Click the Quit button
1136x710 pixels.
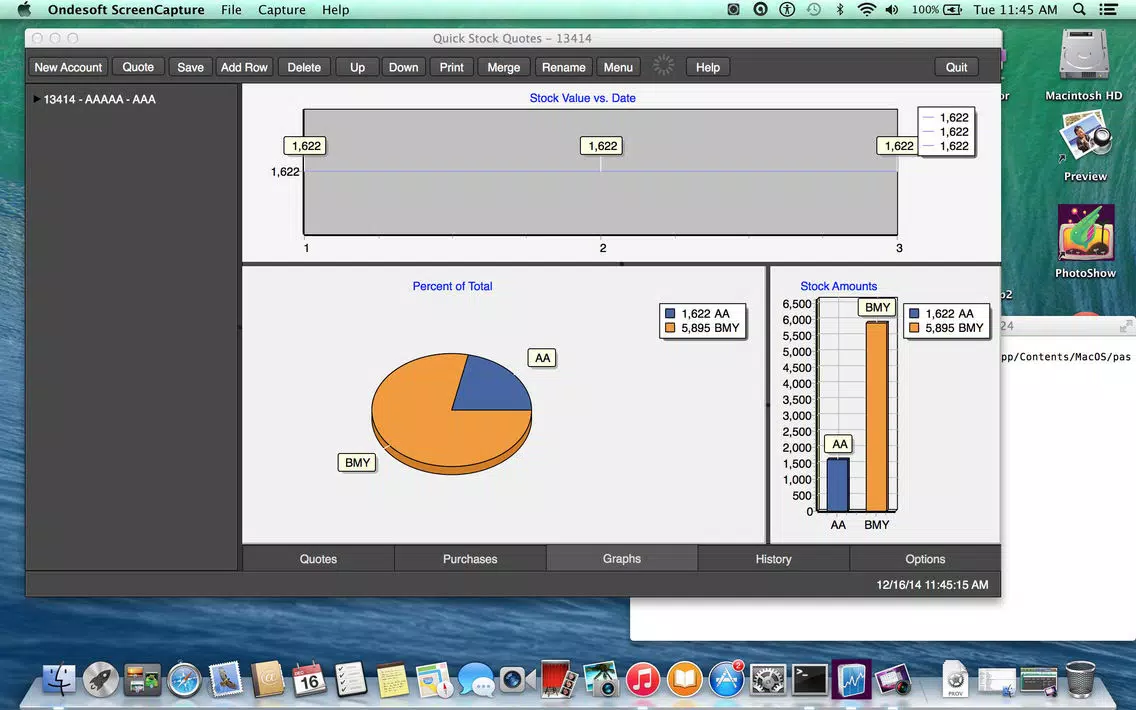956,67
